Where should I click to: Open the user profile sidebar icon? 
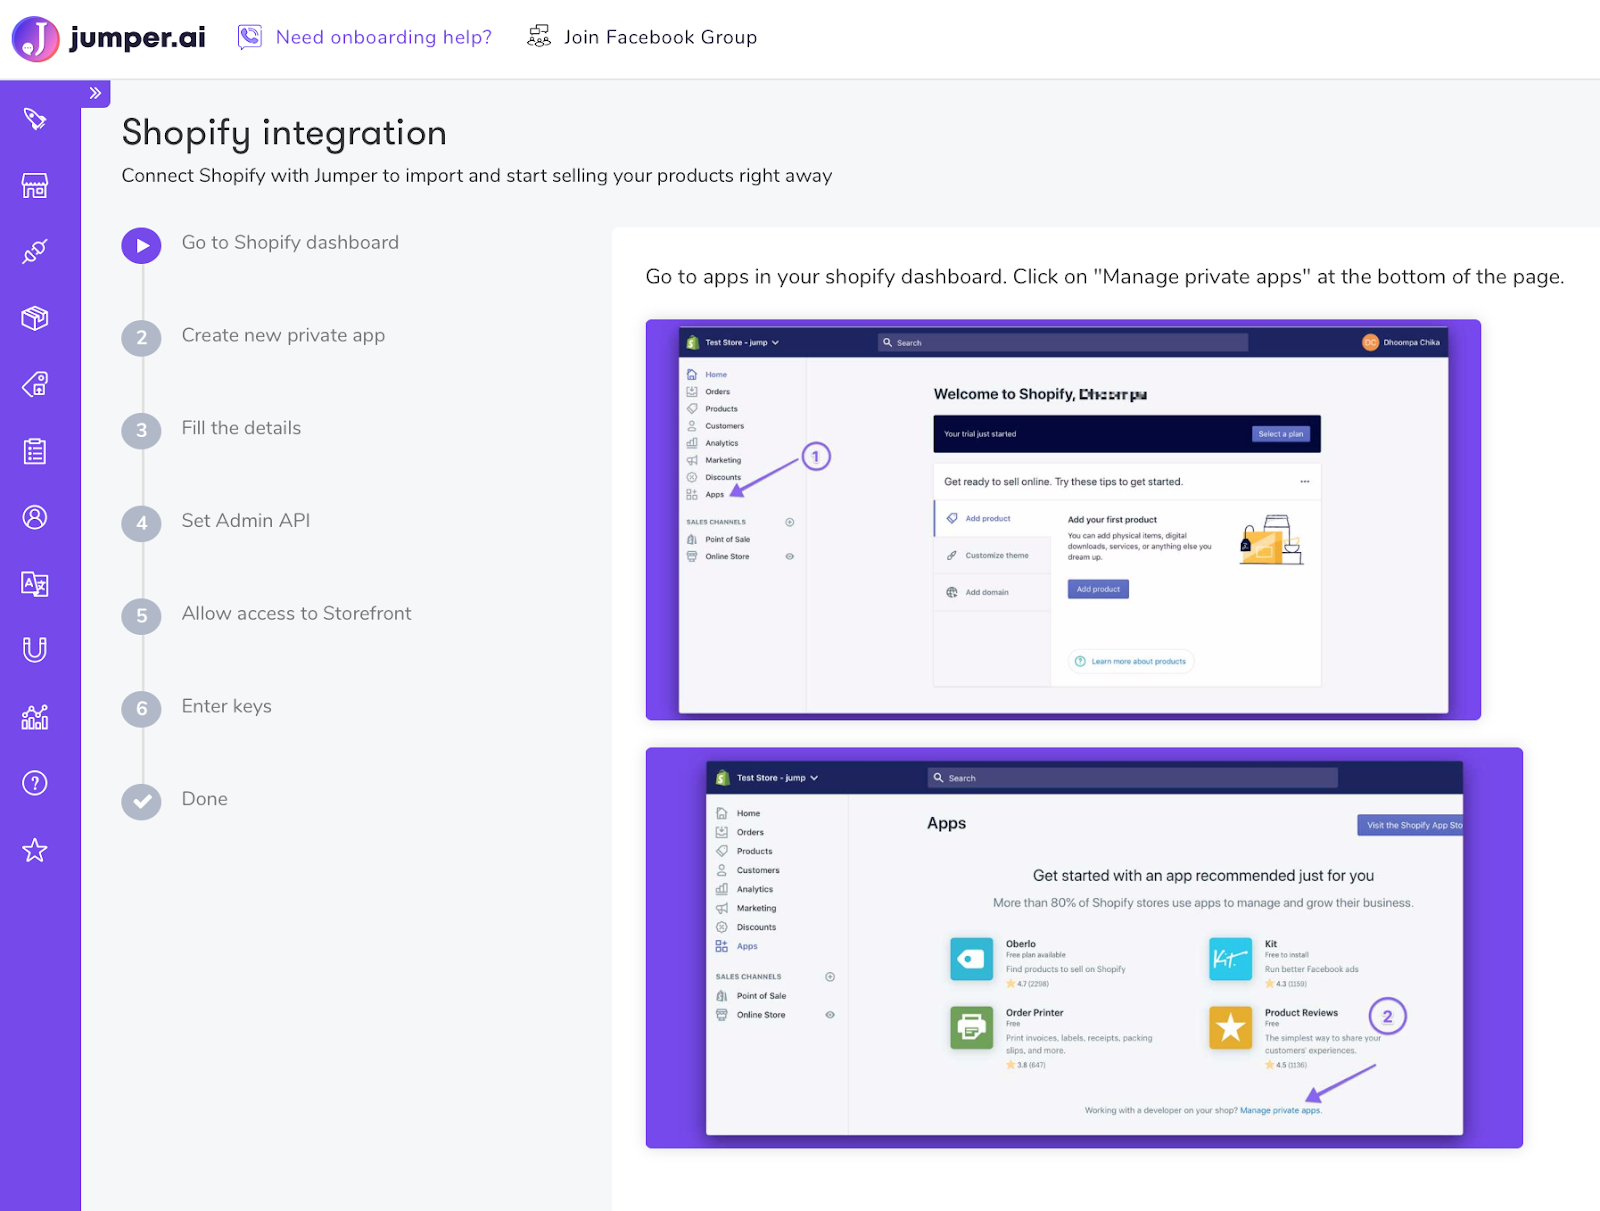click(35, 517)
